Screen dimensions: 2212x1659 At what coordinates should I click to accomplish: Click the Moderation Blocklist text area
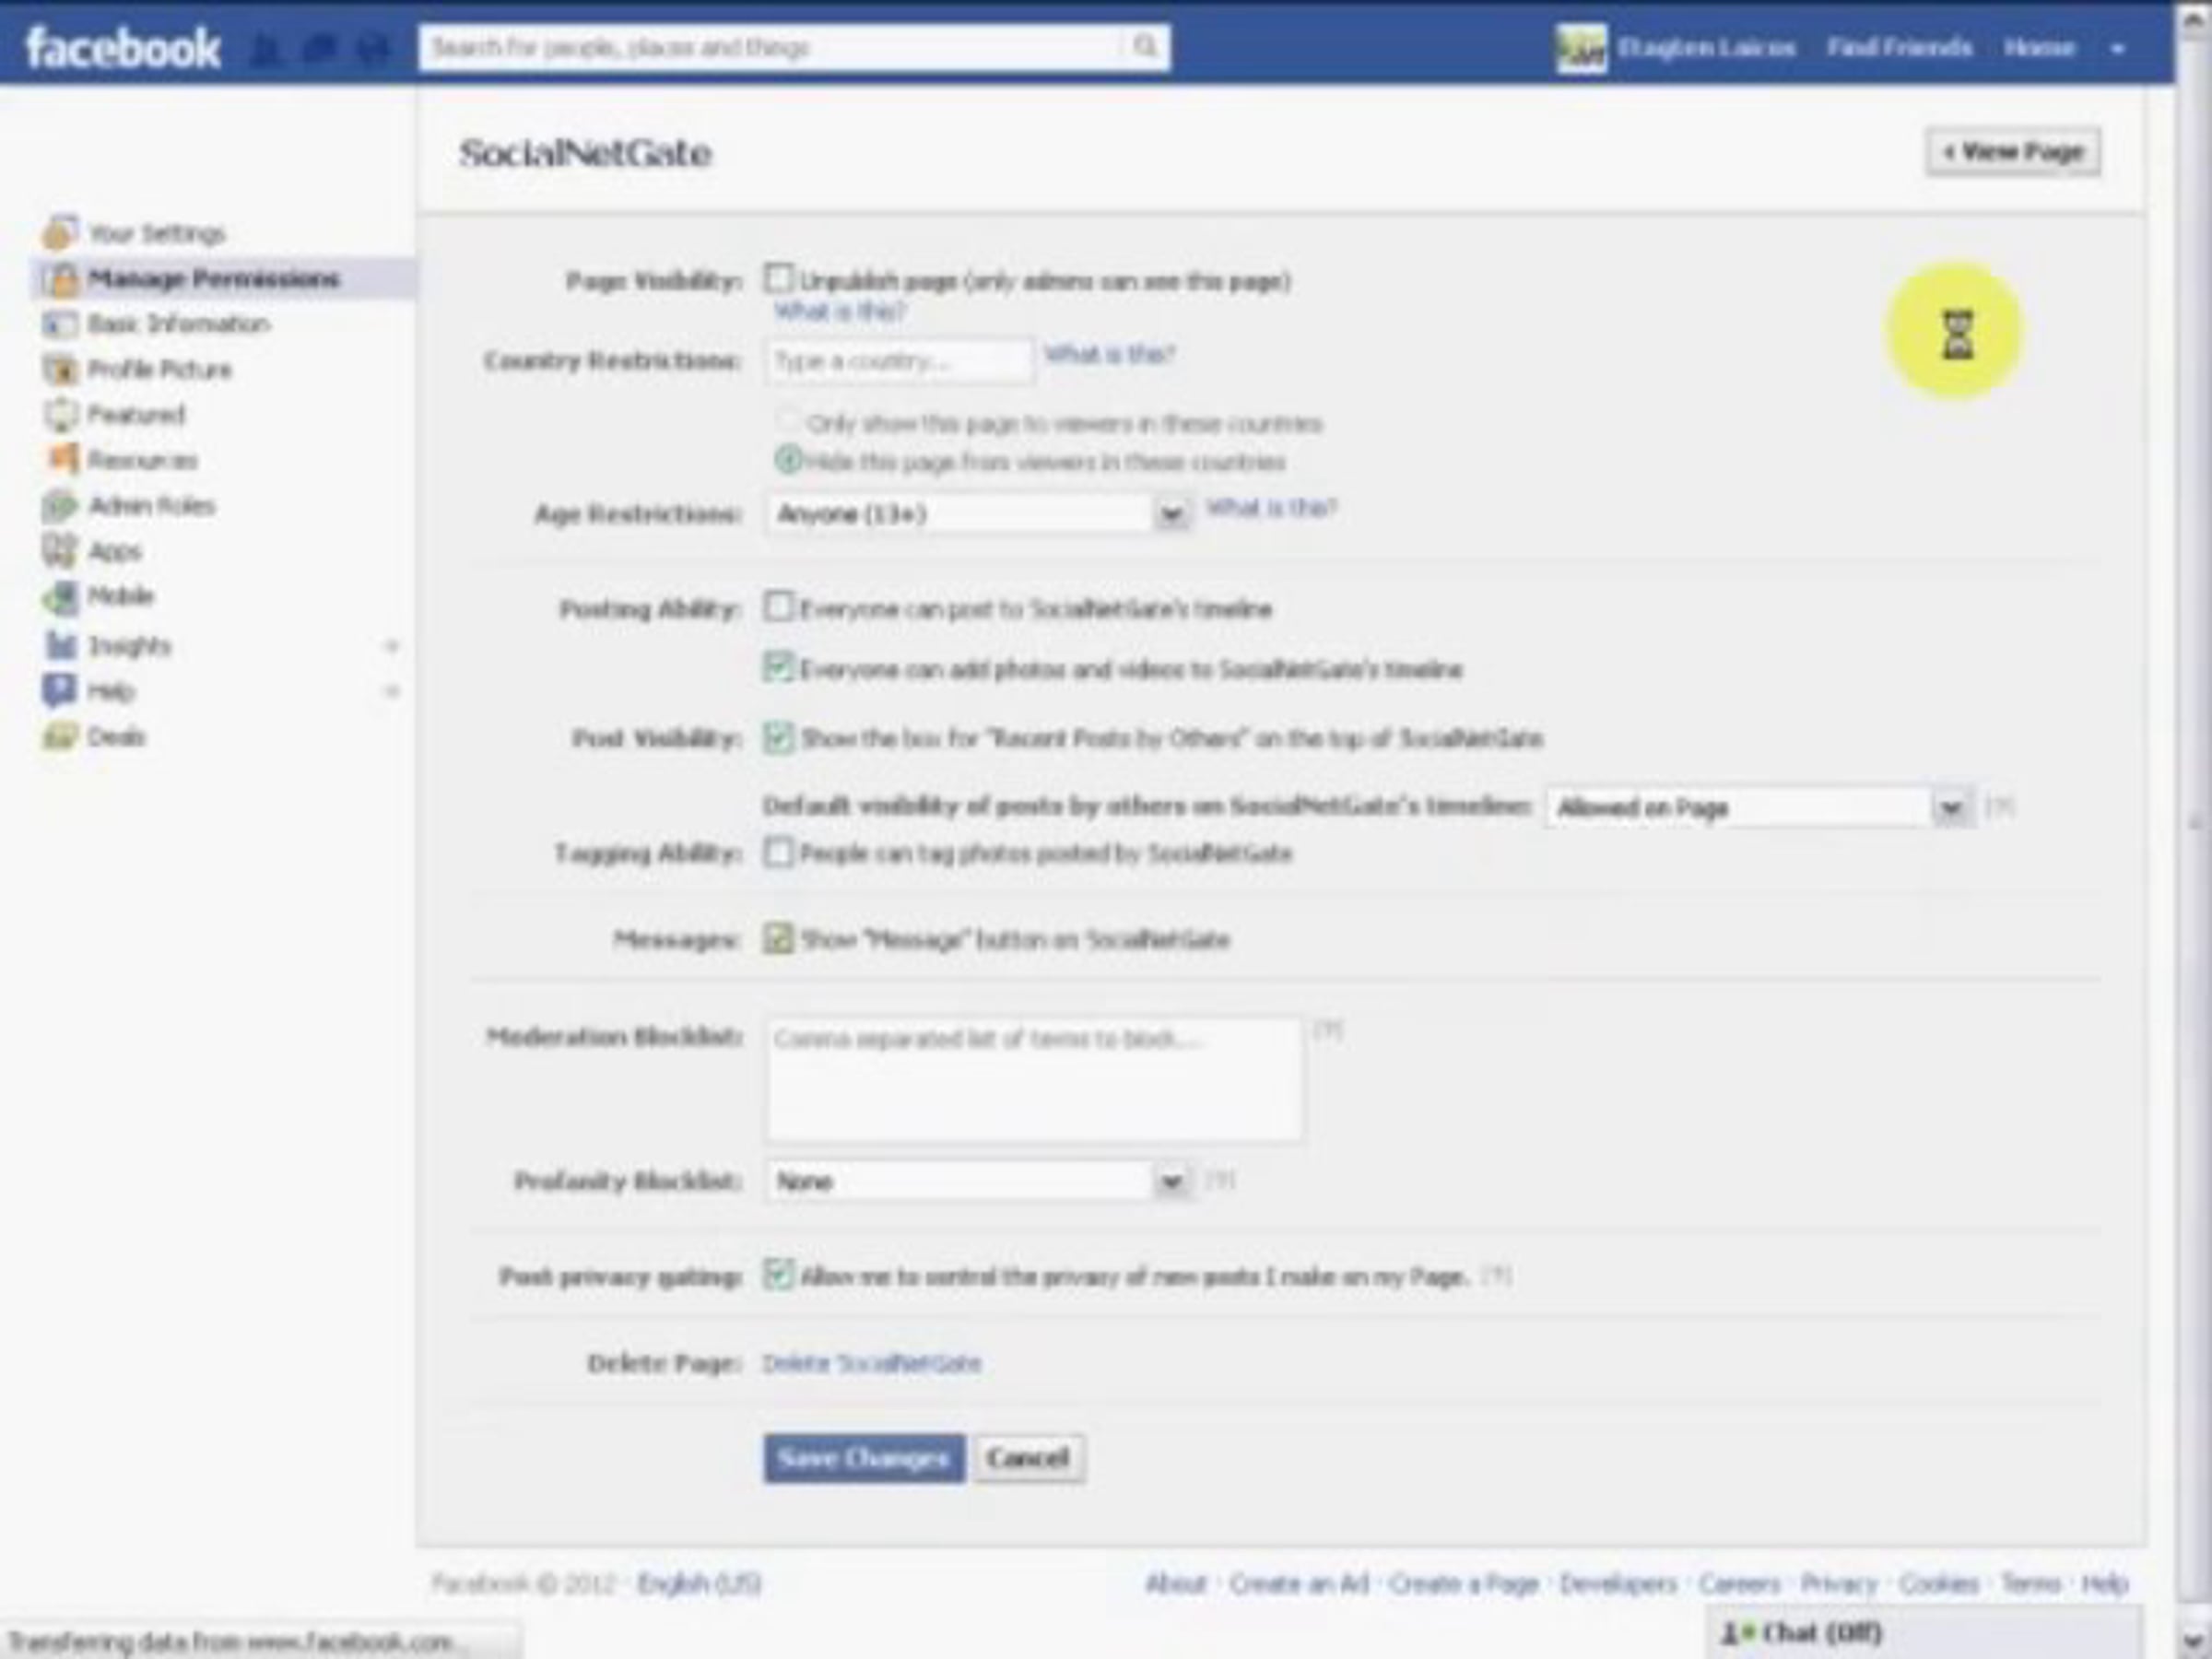pos(1034,1080)
